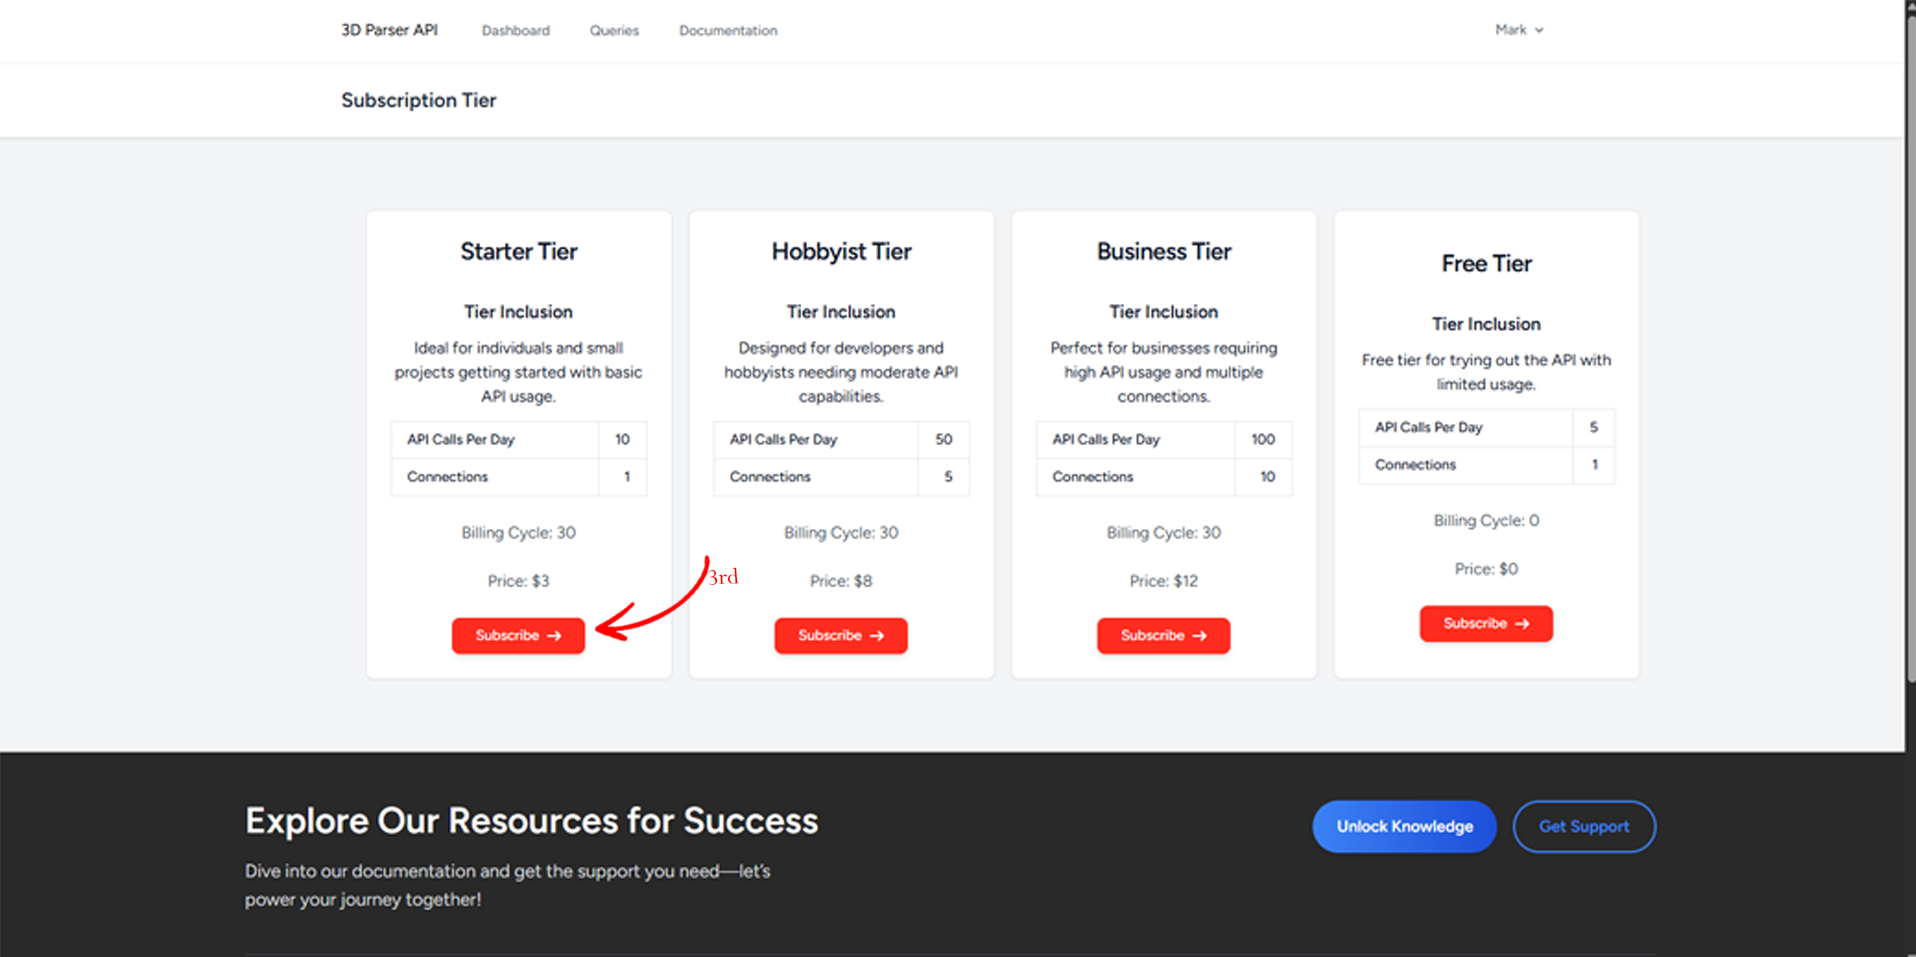Subscribe to the Hobbyist Tier
Screen dimensions: 1916x957
841,636
